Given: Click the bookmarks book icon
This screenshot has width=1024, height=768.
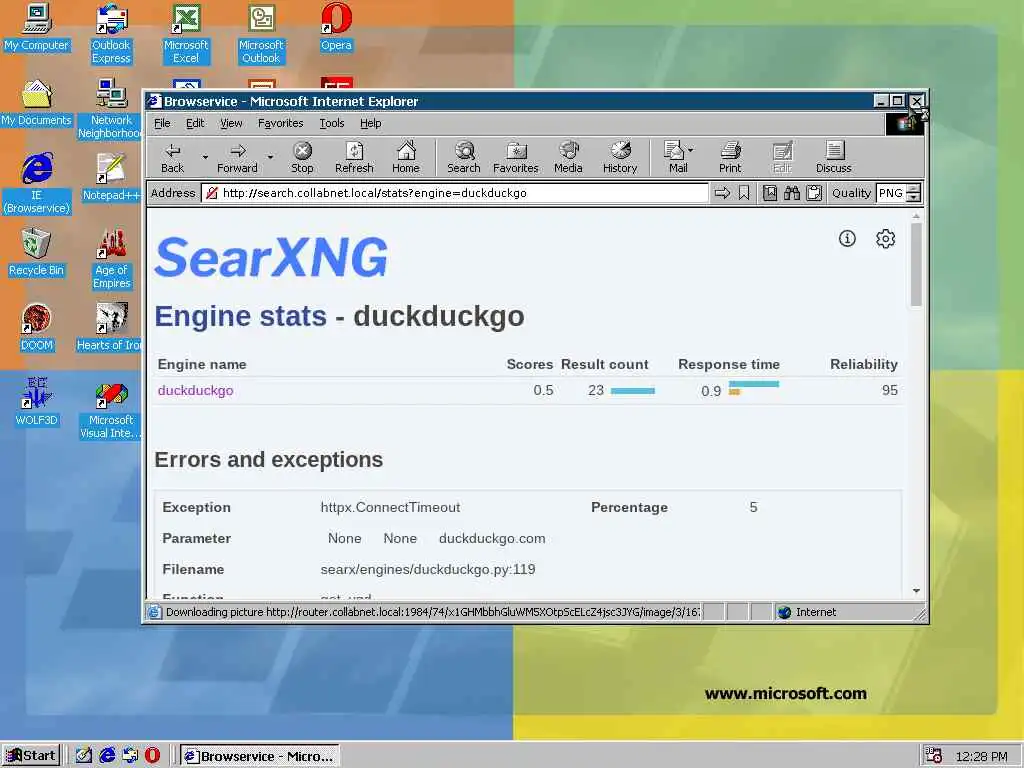Looking at the screenshot, I should click(x=770, y=193).
